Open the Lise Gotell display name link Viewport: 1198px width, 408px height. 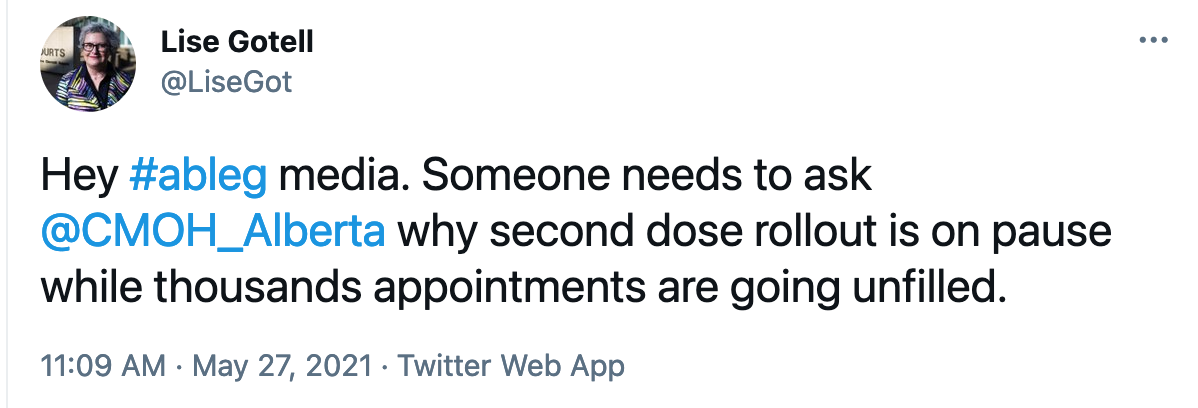237,42
